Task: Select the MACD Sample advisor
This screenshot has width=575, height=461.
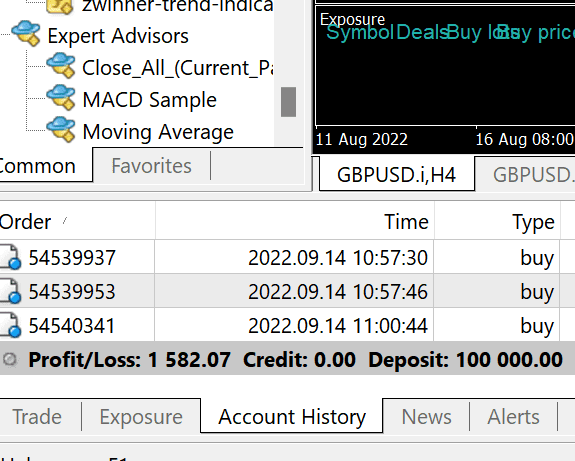Action: pos(150,100)
